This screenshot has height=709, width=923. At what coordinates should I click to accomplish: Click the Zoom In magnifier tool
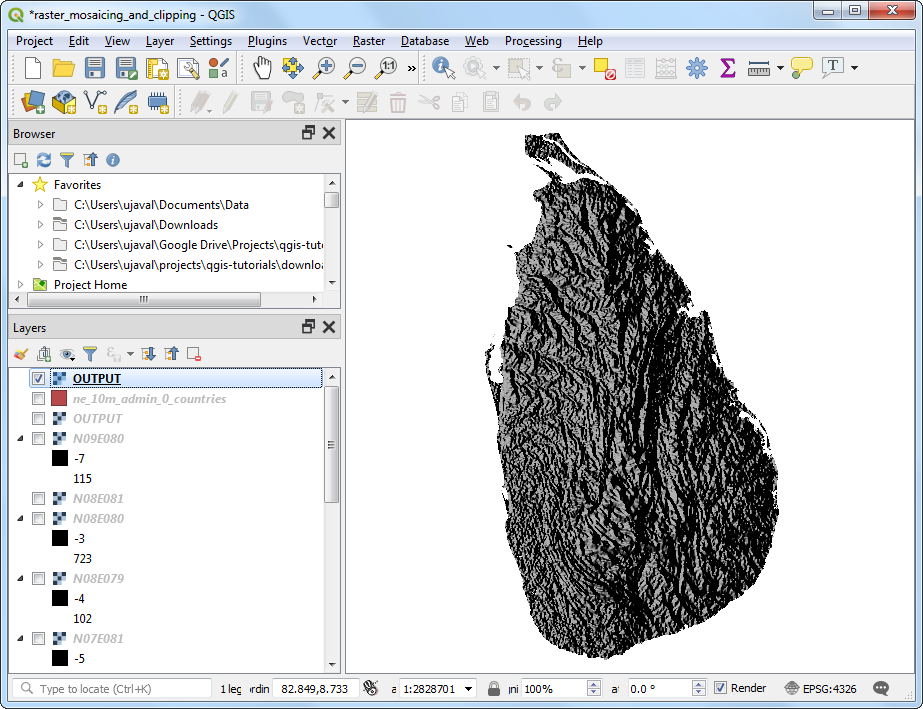[x=323, y=68]
